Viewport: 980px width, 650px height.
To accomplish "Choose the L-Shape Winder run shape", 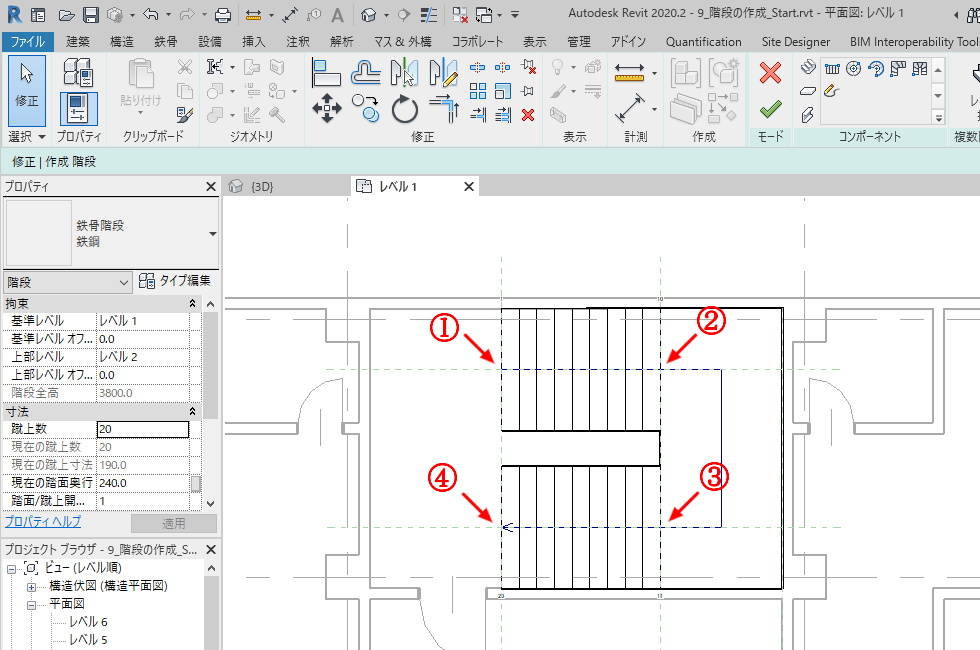I will click(898, 69).
